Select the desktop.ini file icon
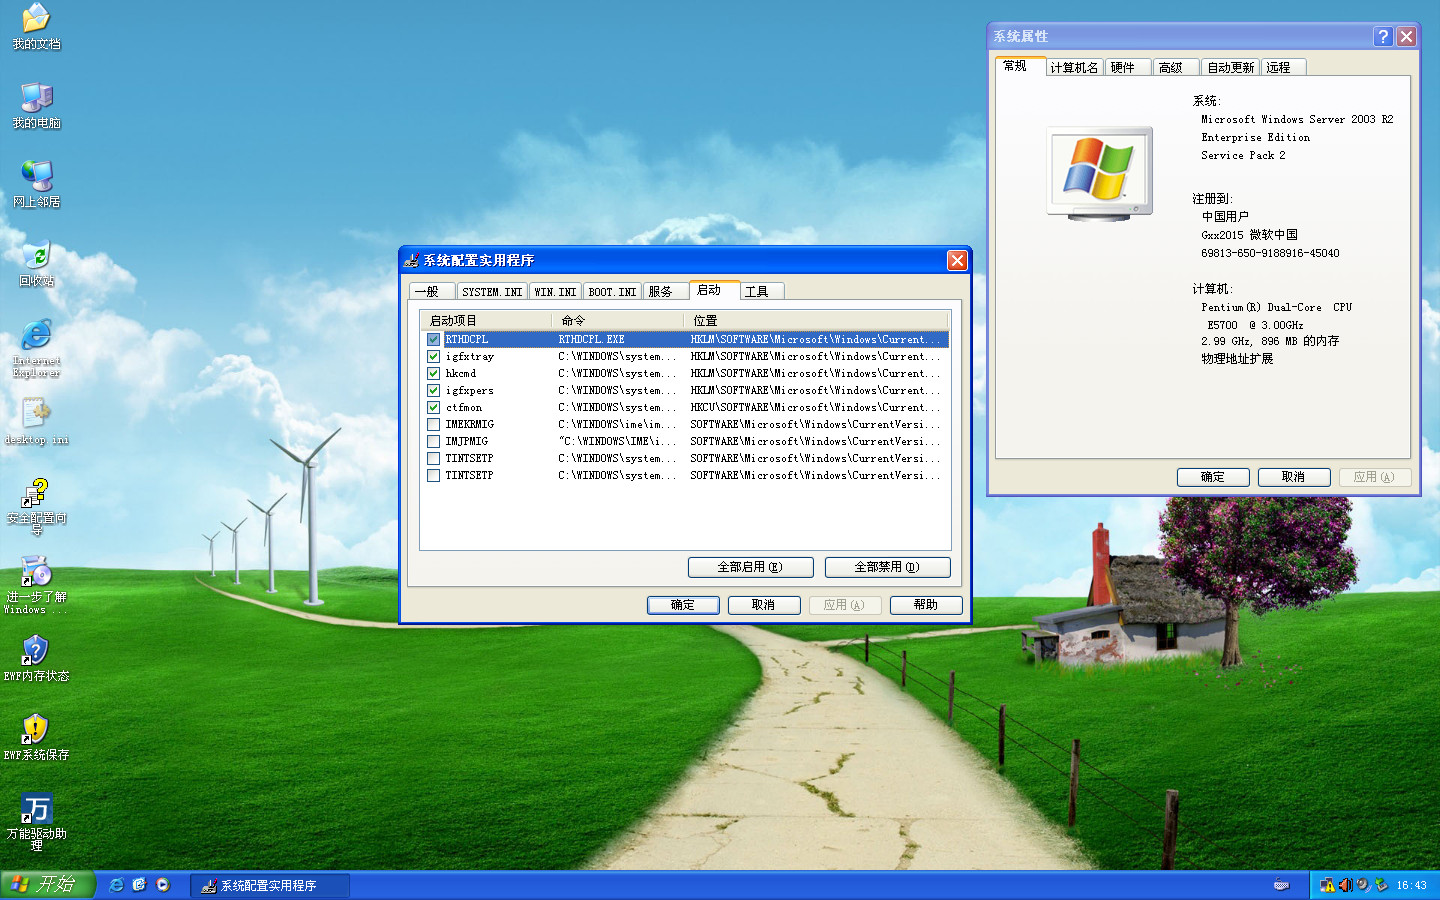 [36, 421]
